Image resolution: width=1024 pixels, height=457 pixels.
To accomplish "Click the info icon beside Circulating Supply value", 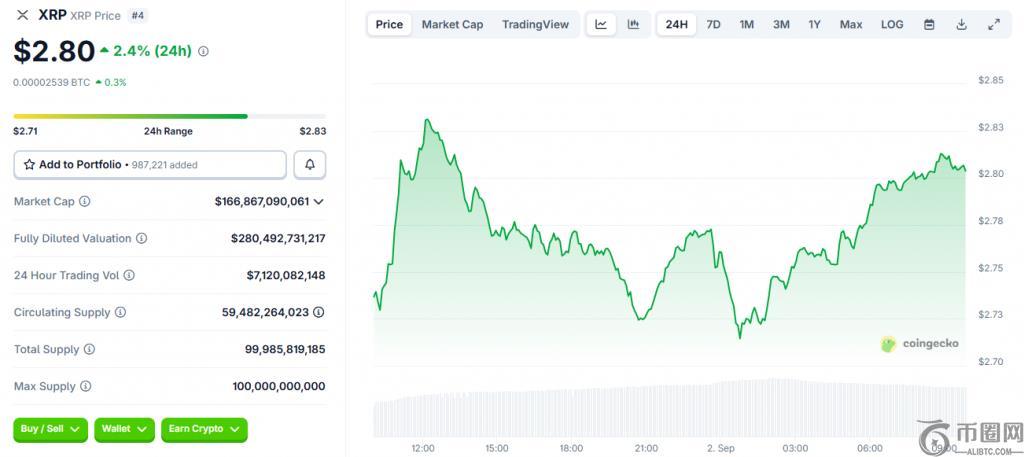I will pyautogui.click(x=319, y=312).
